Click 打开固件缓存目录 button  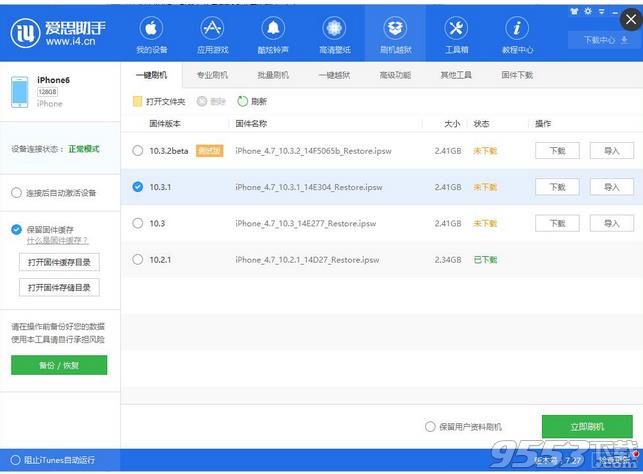pyautogui.click(x=59, y=262)
